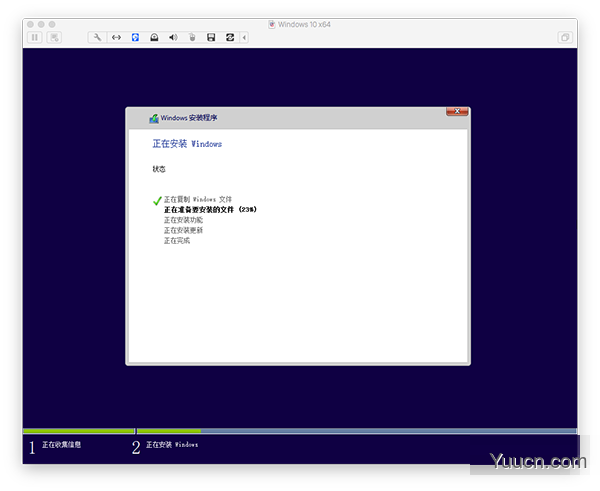Click the floppy disk icon
This screenshot has width=600, height=491.
point(211,37)
